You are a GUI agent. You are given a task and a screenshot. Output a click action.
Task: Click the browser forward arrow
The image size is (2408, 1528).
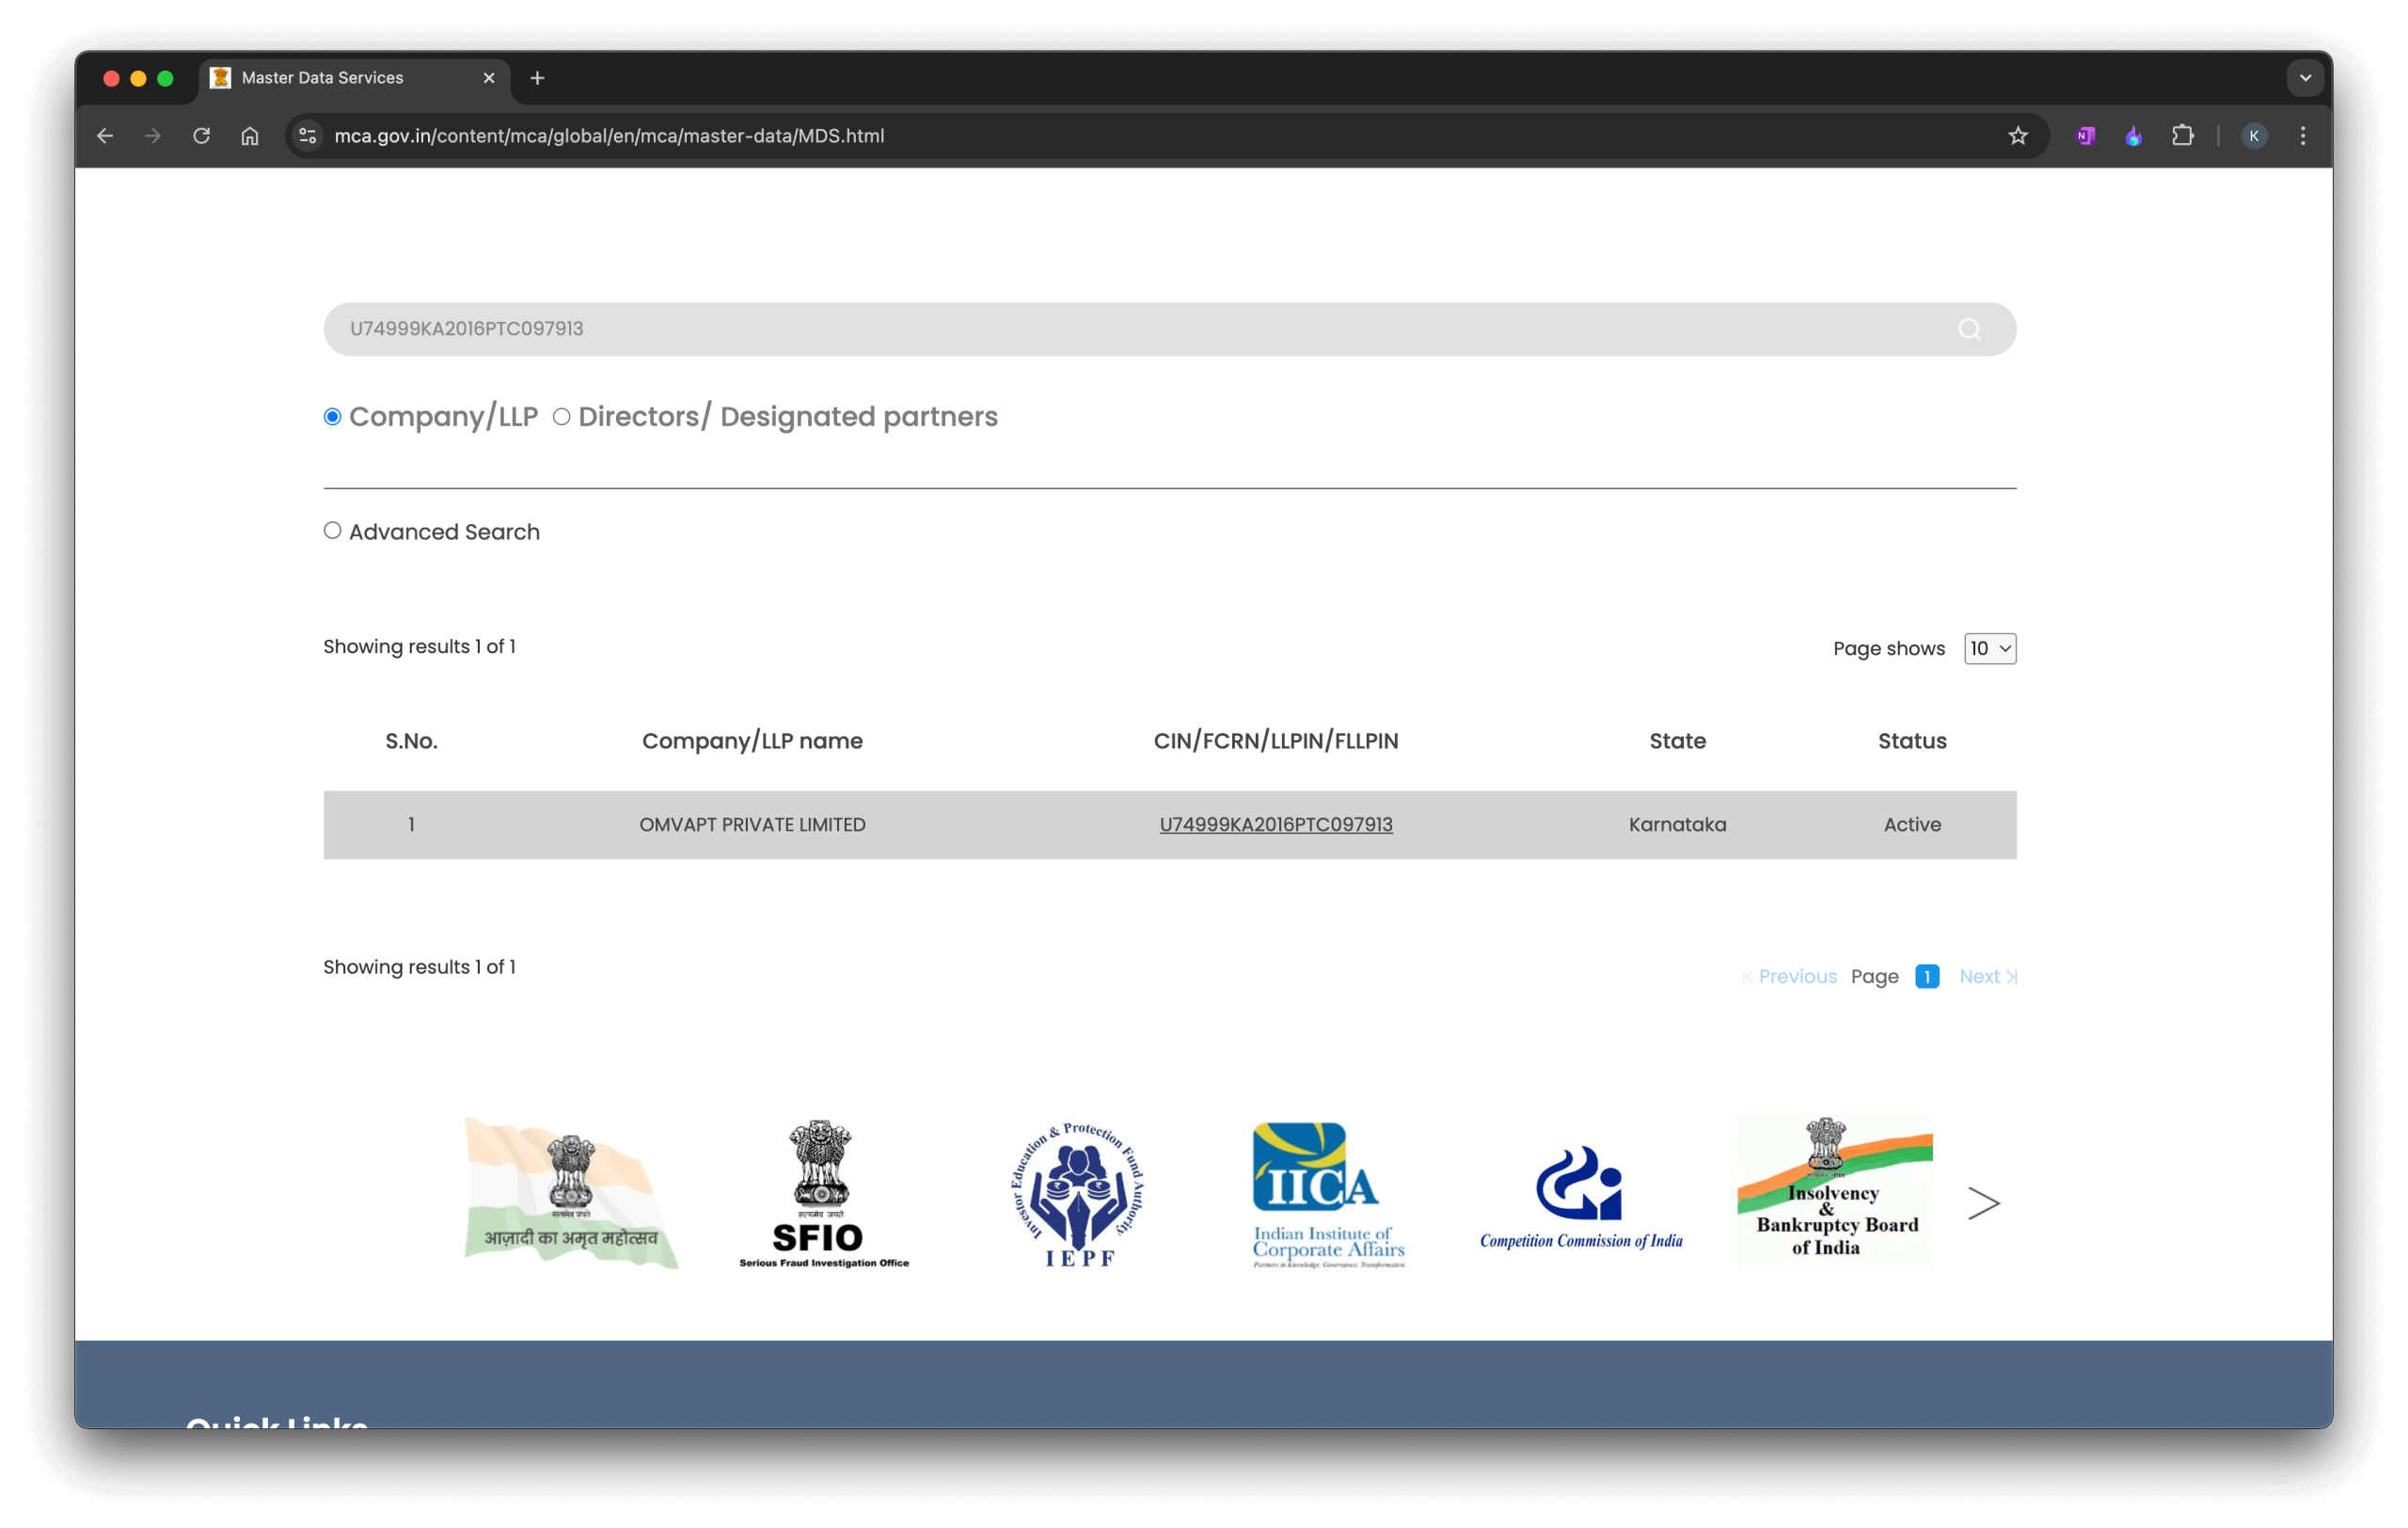pos(153,136)
